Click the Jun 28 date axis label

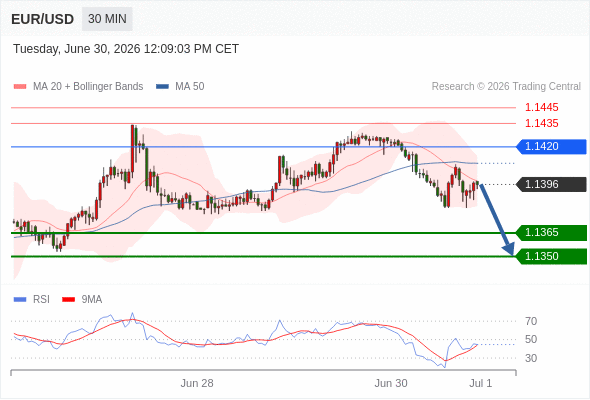(197, 383)
